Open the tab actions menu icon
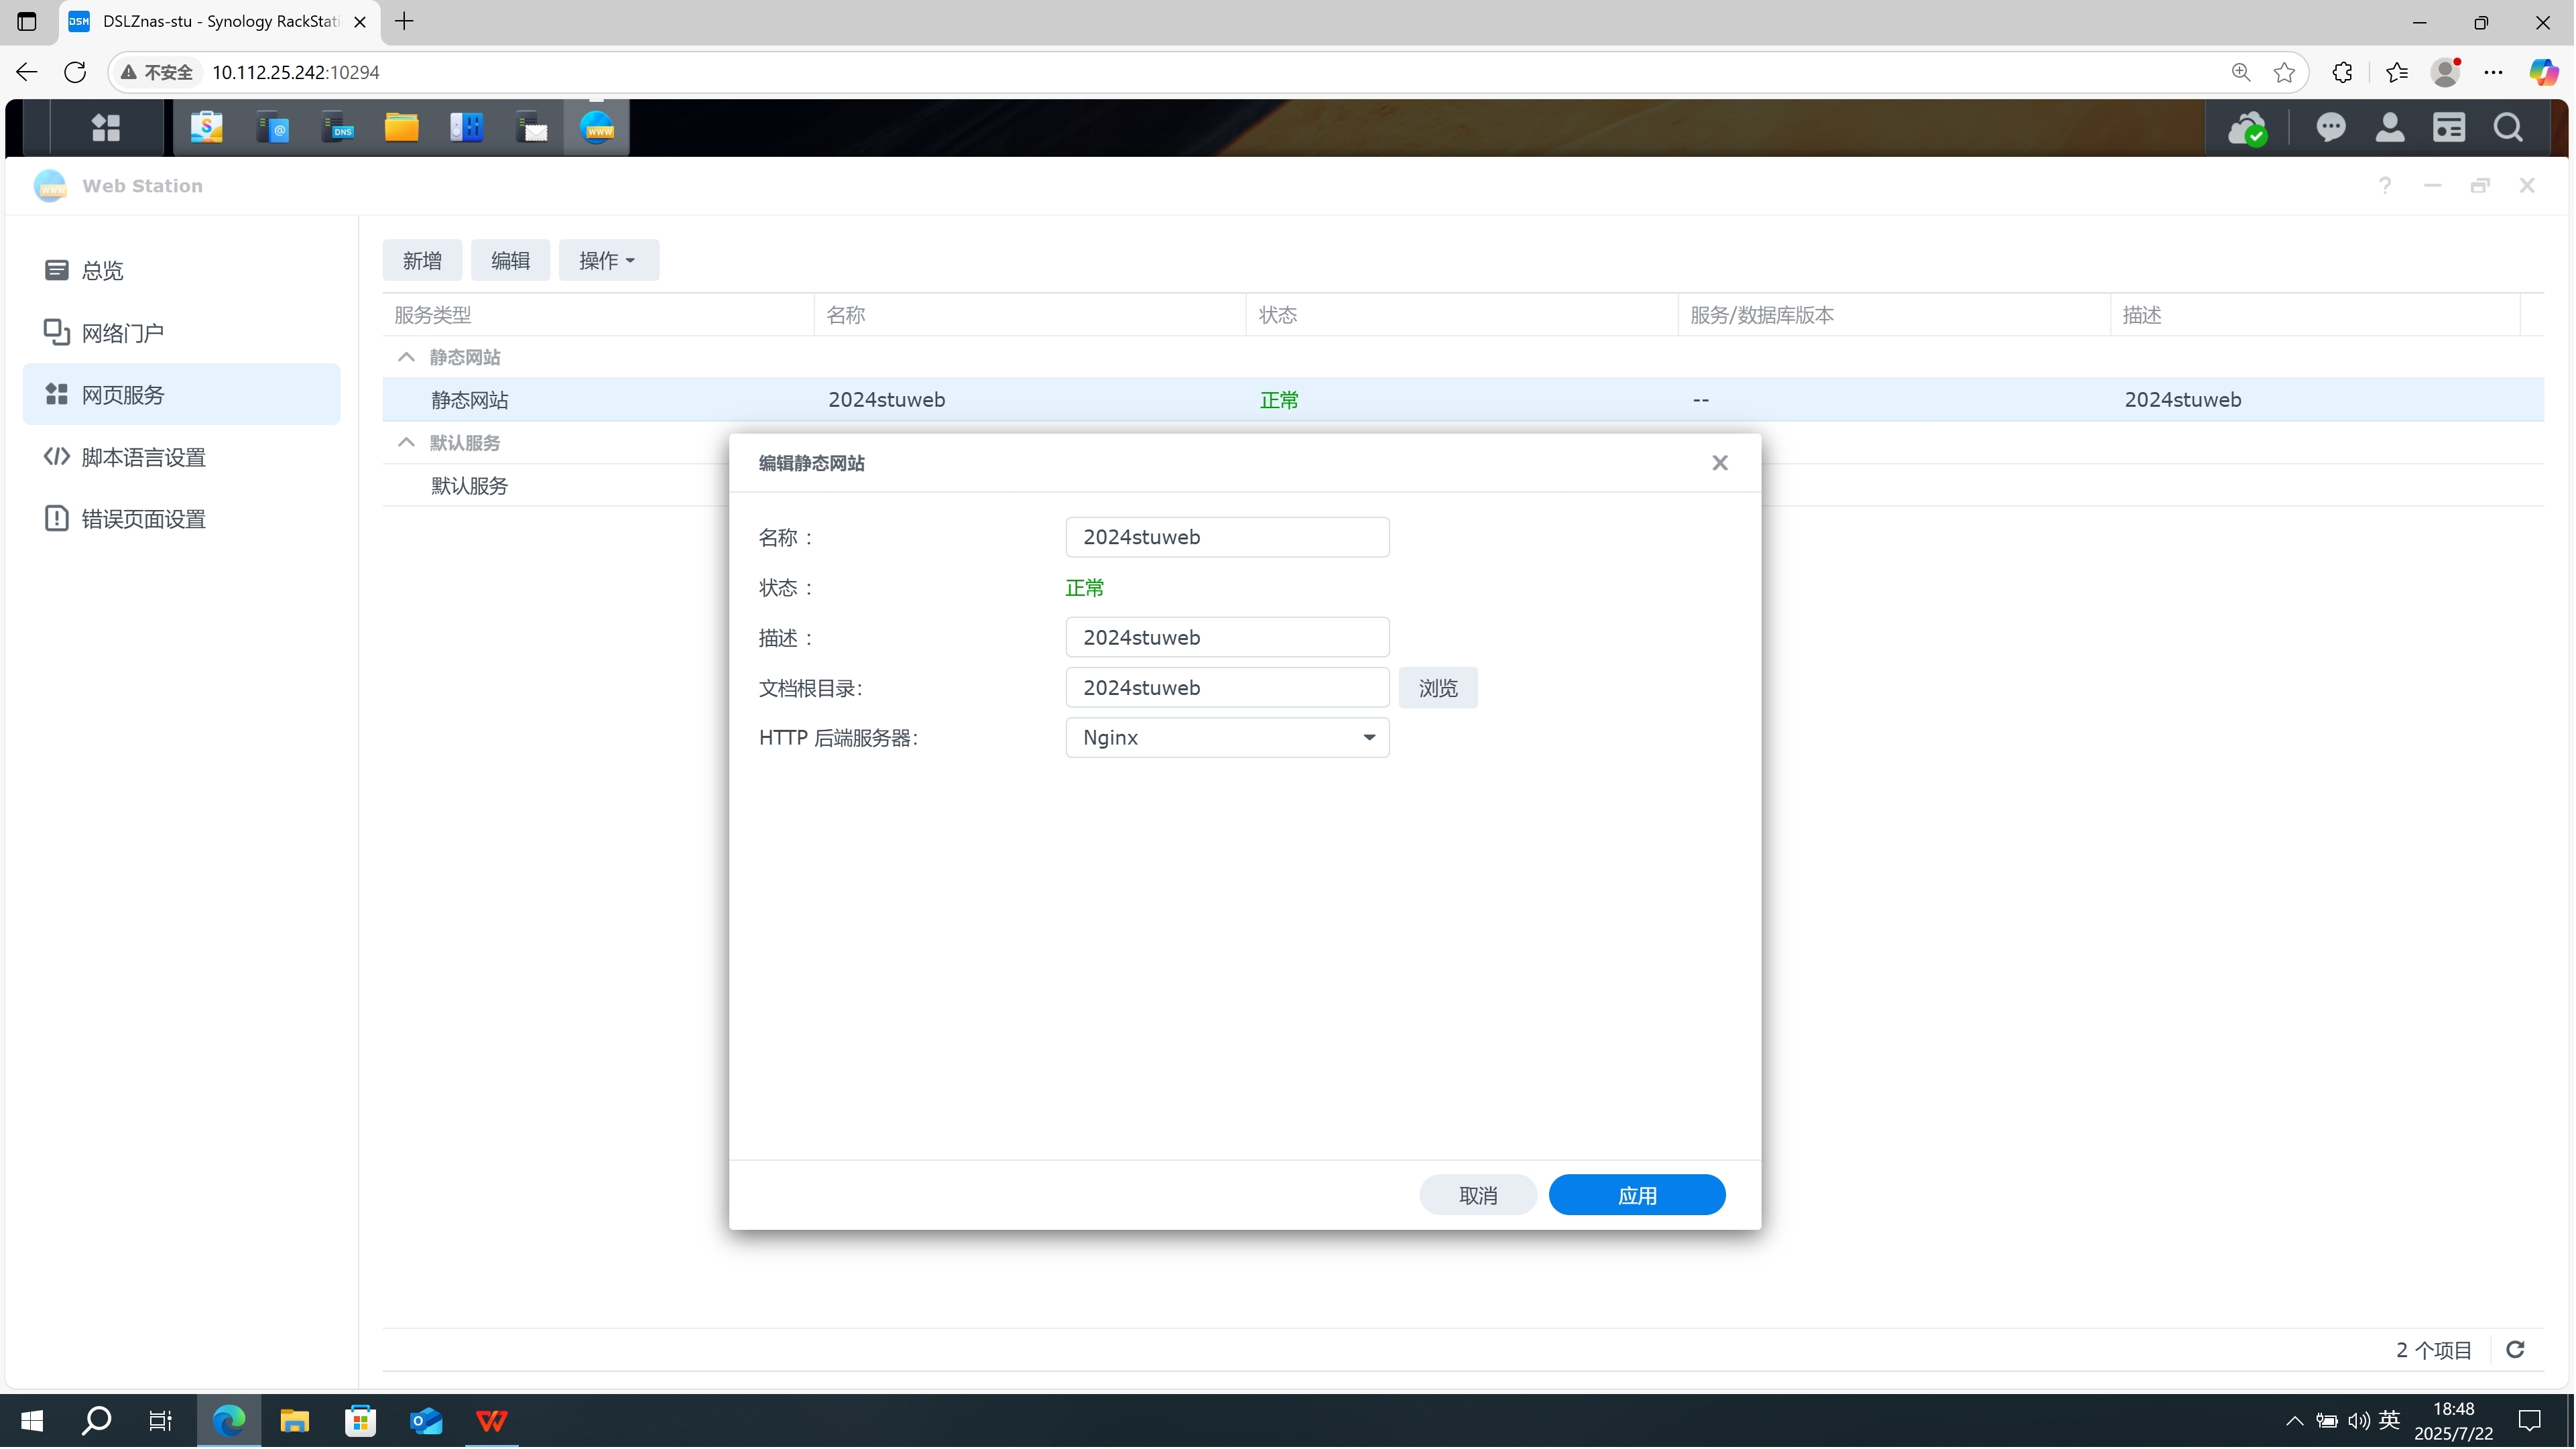 tap(27, 21)
